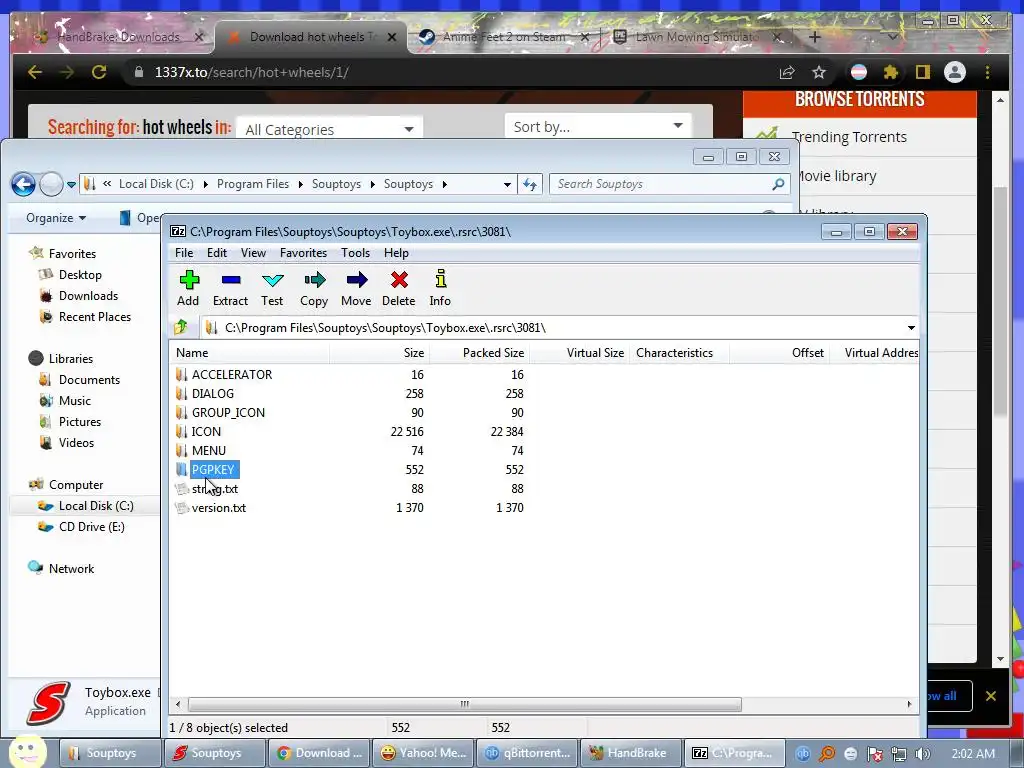Viewport: 1024px width, 768px height.
Task: Switch to the Anime Feet 2 on Steam tab
Action: click(504, 37)
